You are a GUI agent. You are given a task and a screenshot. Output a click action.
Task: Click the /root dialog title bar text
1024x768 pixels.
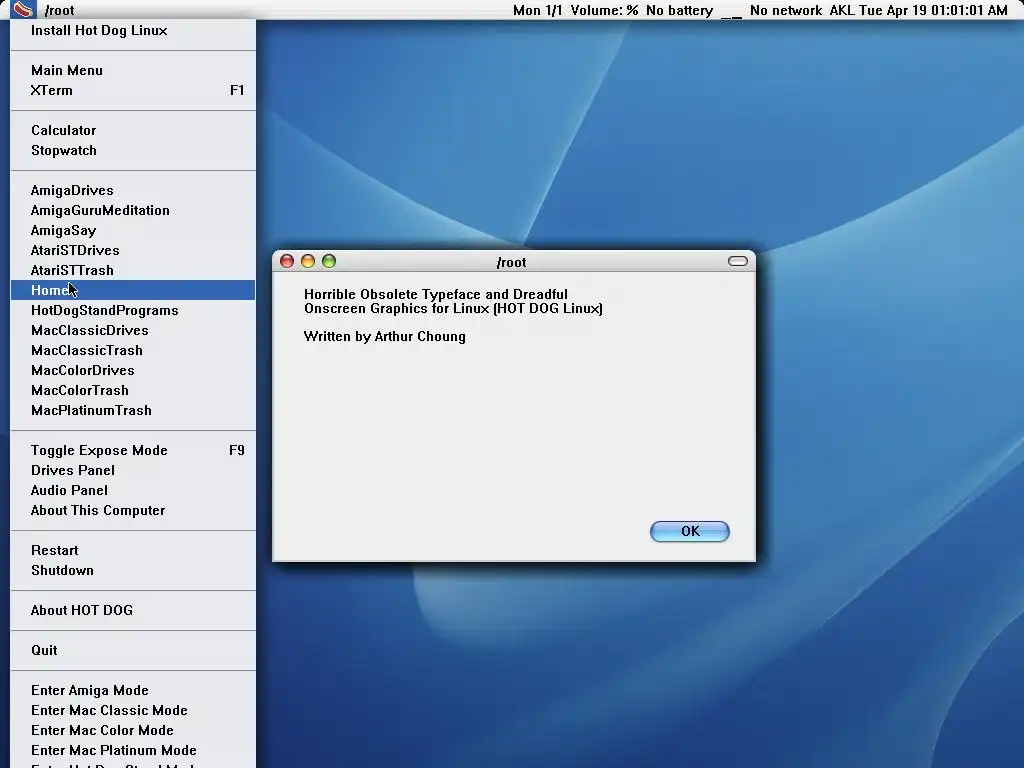511,263
